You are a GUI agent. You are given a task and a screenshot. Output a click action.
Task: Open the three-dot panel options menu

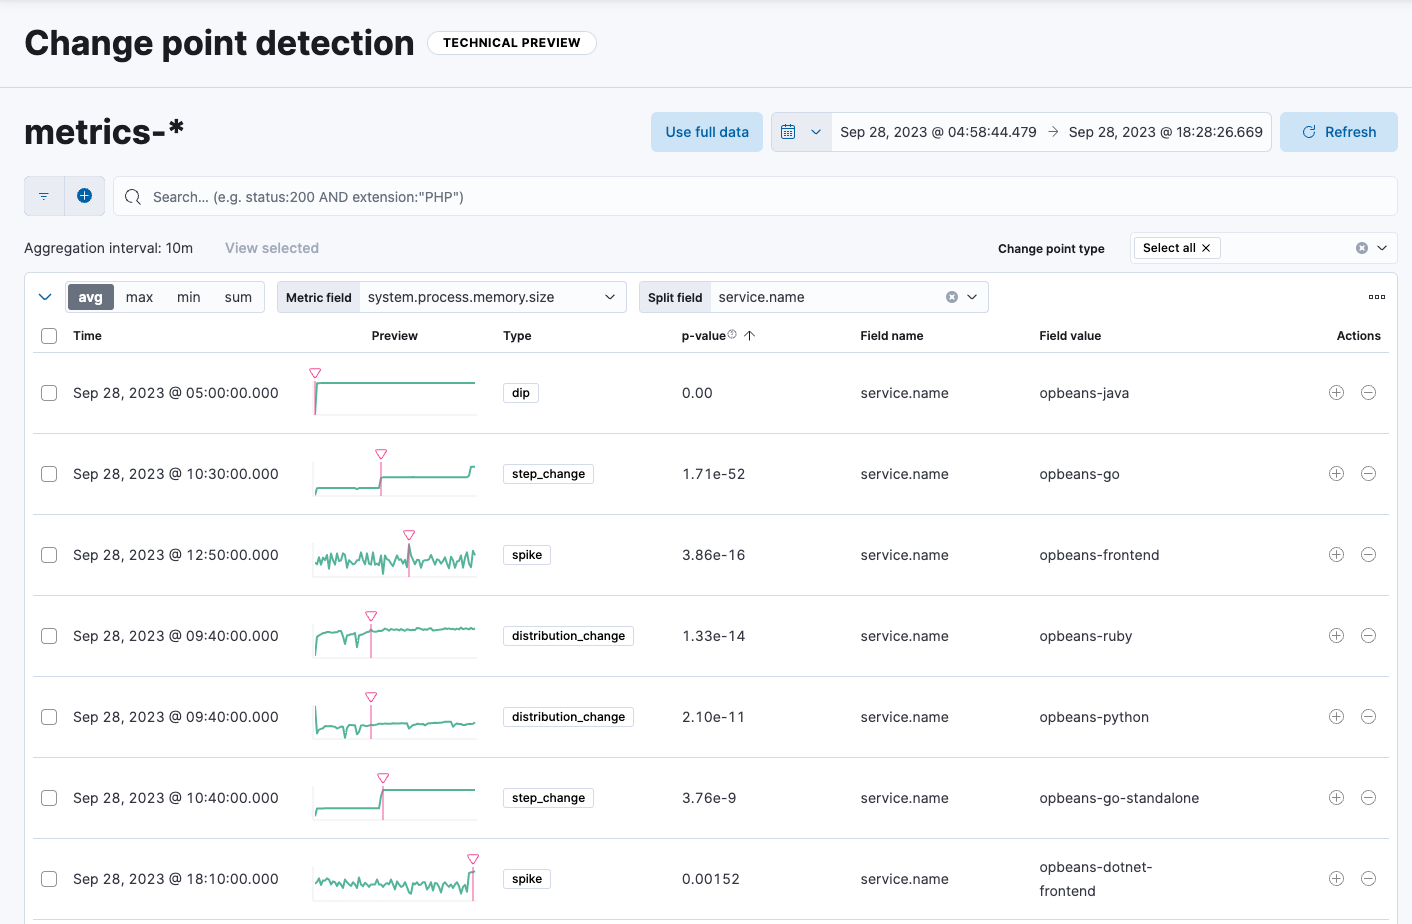[1377, 297]
